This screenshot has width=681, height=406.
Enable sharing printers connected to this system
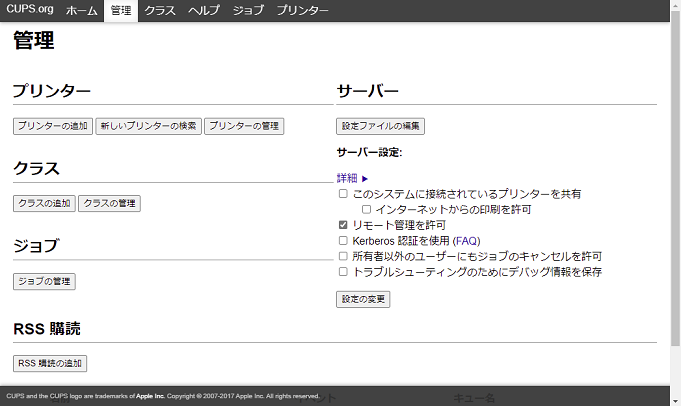(x=343, y=194)
